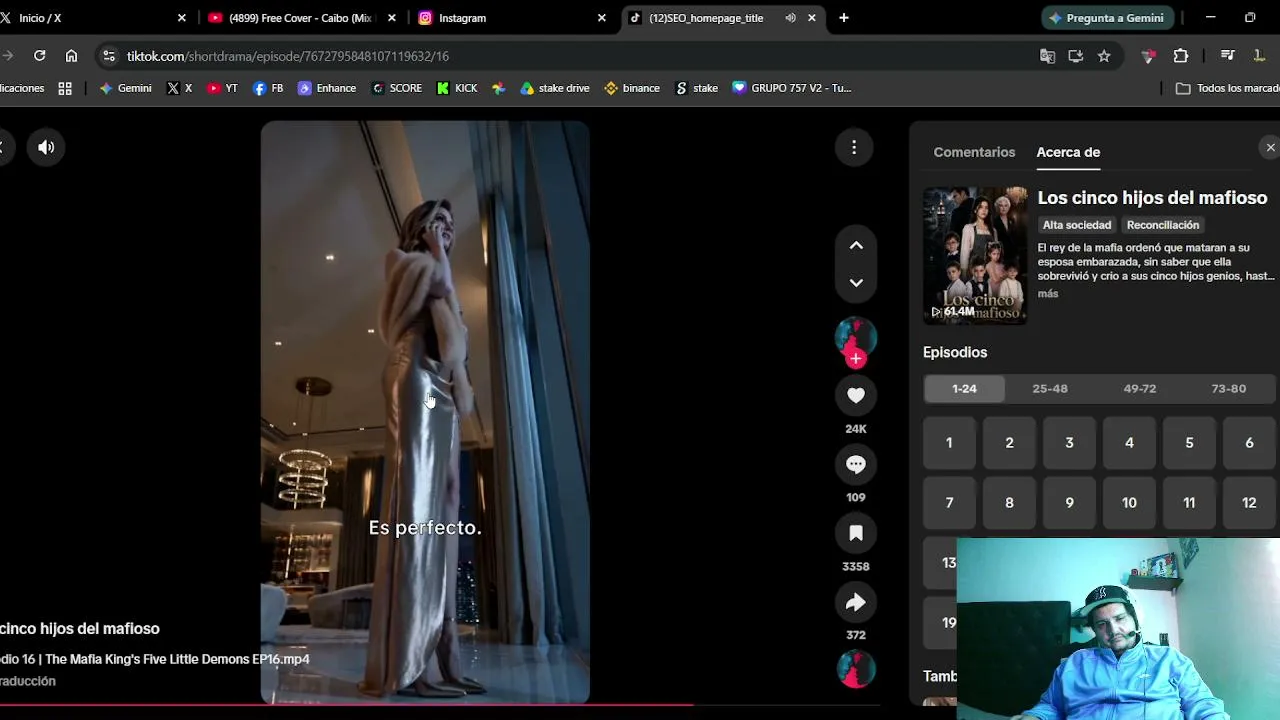Seek on the red video progress bar
Viewport: 1280px width, 720px height.
tap(440, 705)
